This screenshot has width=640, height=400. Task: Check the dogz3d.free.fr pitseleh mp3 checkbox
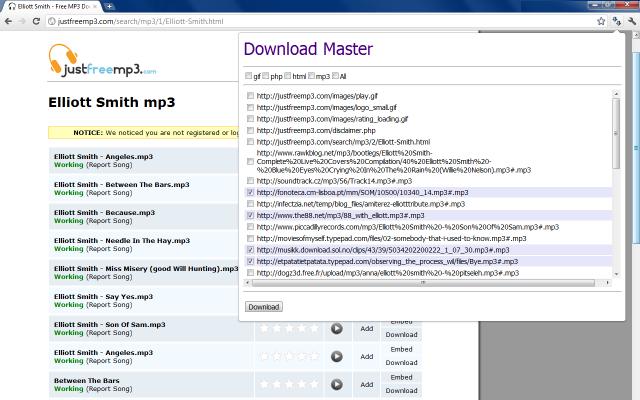click(250, 272)
